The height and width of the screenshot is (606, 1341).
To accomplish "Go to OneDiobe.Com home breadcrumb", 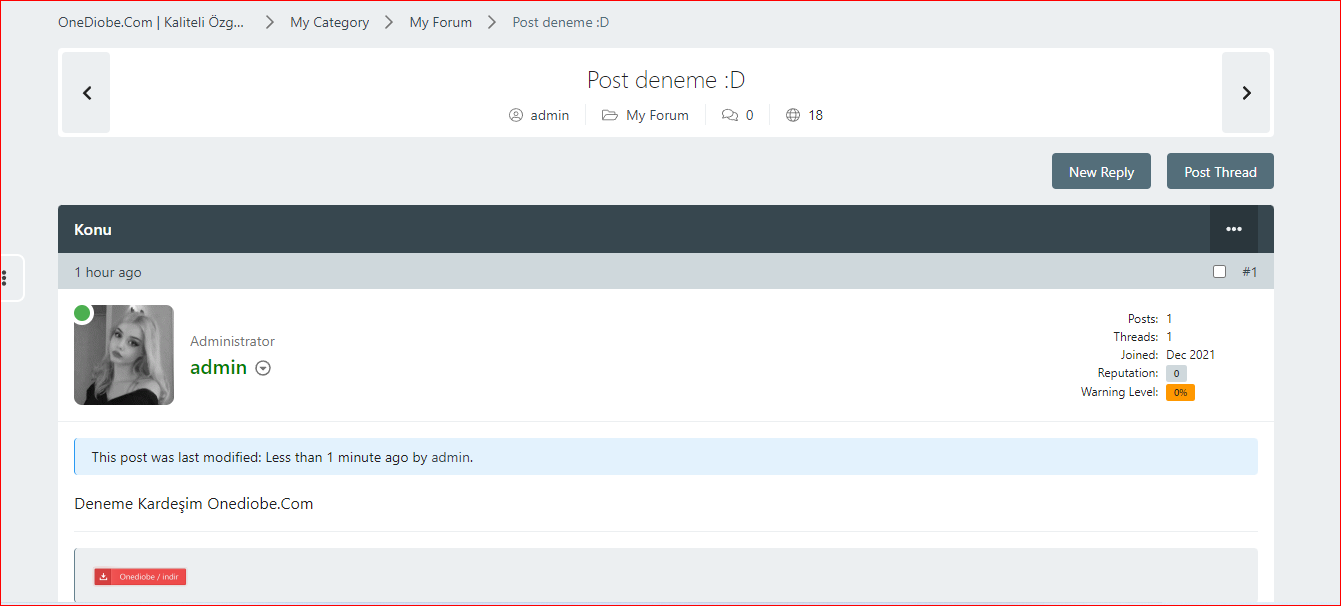I will pos(151,22).
